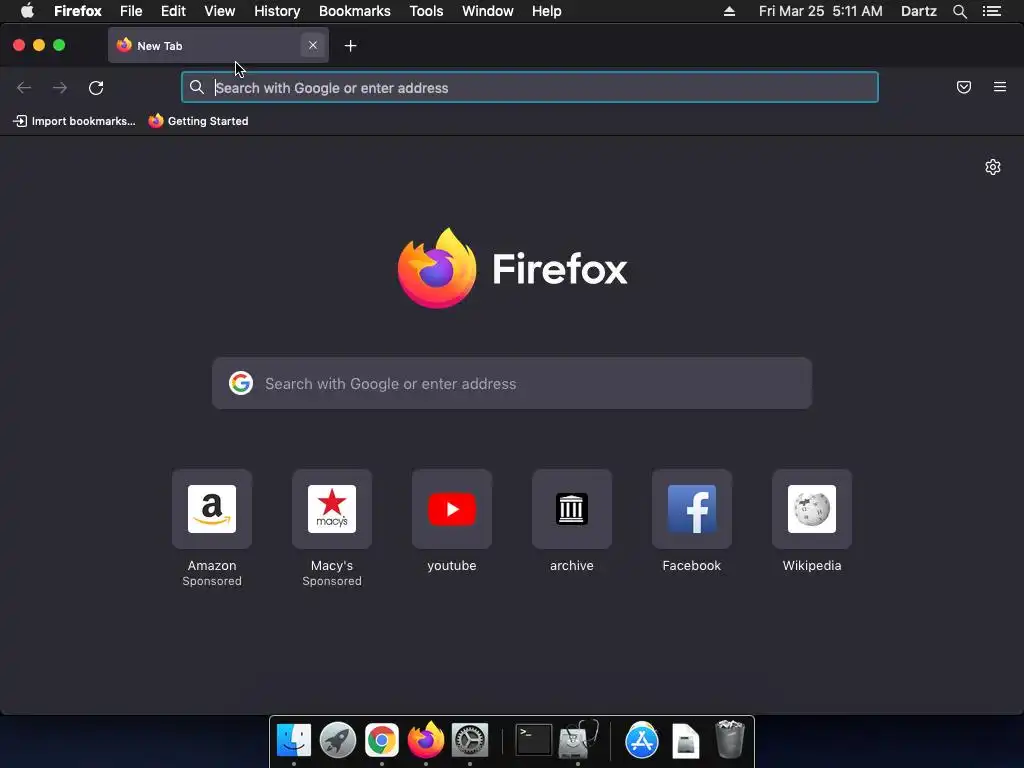
Task: Click the forward navigation arrow
Action: (59, 88)
